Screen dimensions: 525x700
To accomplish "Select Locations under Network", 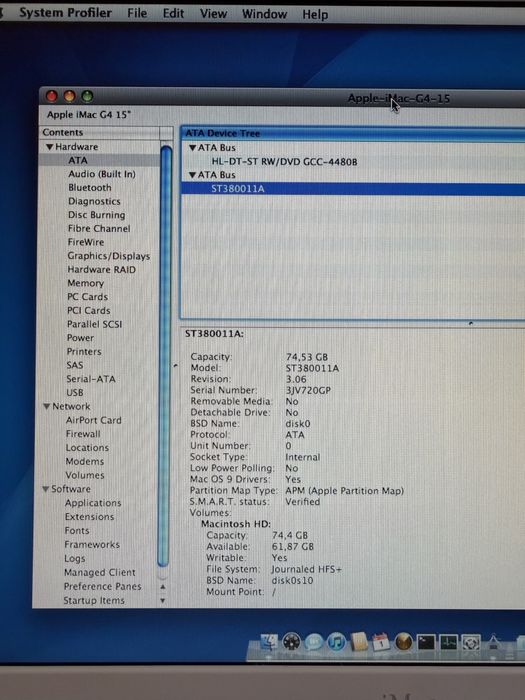I will pyautogui.click(x=87, y=447).
